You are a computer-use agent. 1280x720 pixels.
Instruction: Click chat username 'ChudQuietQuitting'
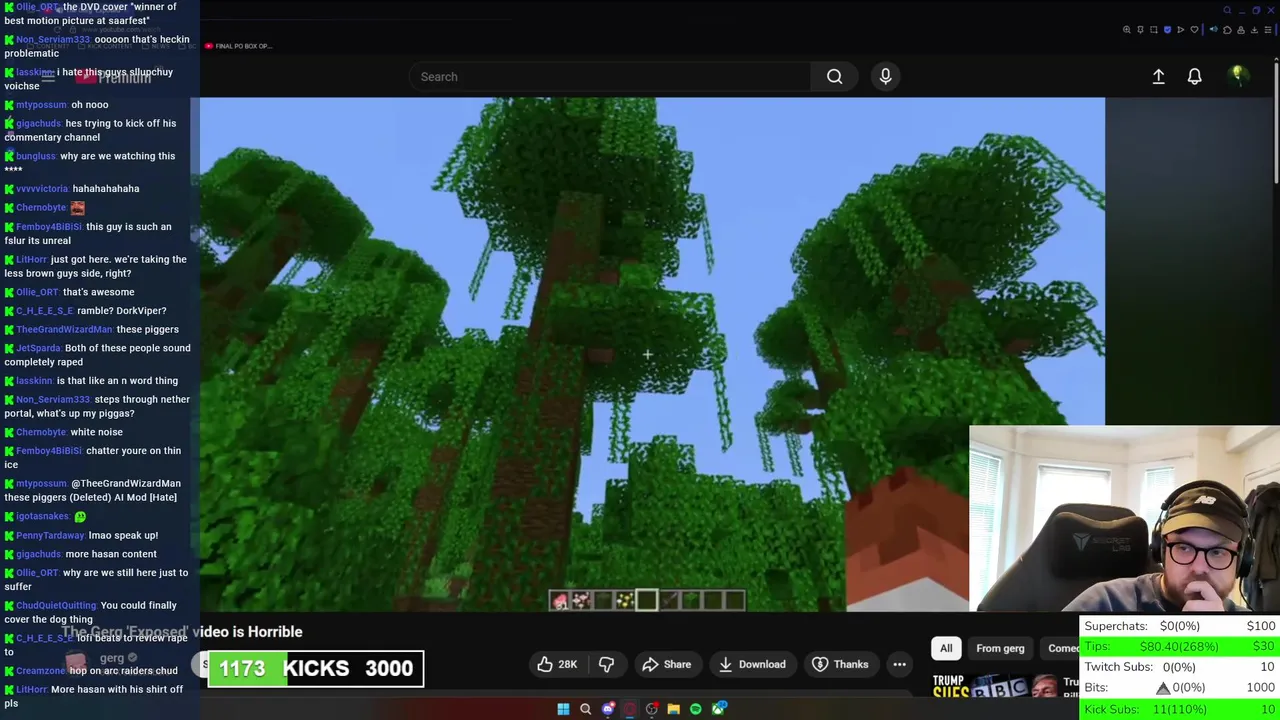pos(56,606)
